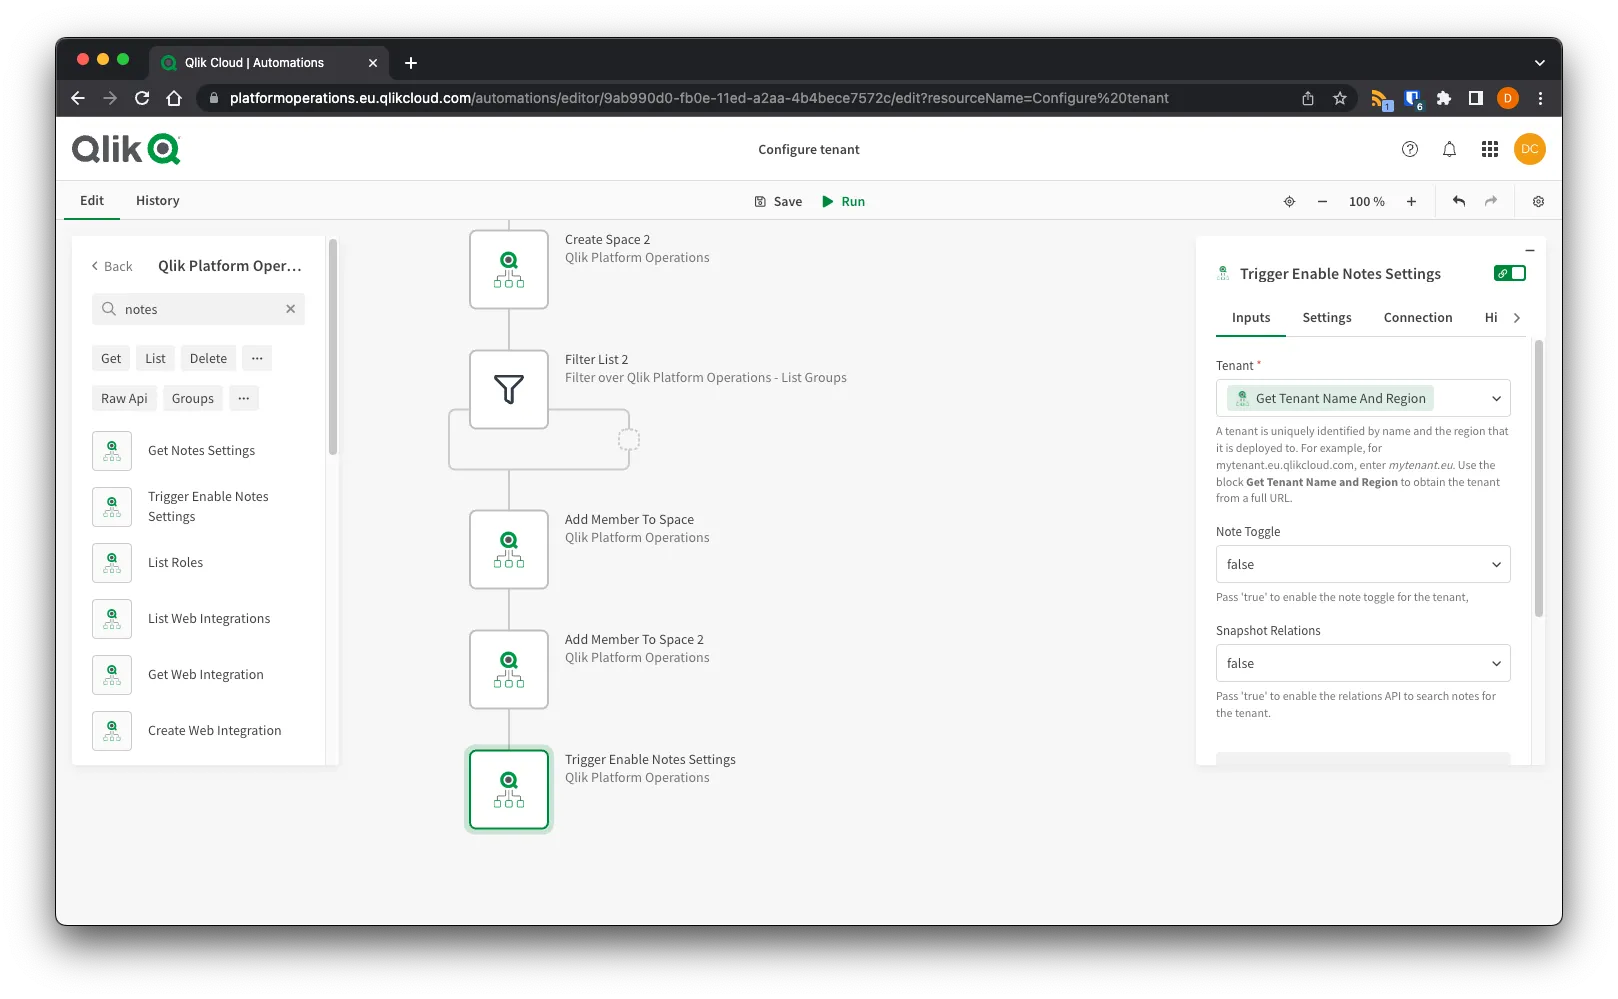Expand the Tenant field dropdown

[x=1496, y=398]
